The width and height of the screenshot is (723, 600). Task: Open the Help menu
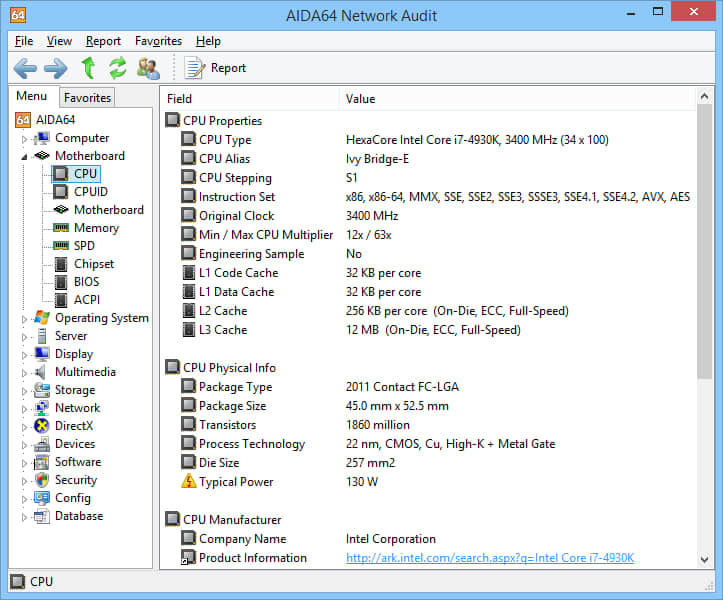[x=208, y=41]
